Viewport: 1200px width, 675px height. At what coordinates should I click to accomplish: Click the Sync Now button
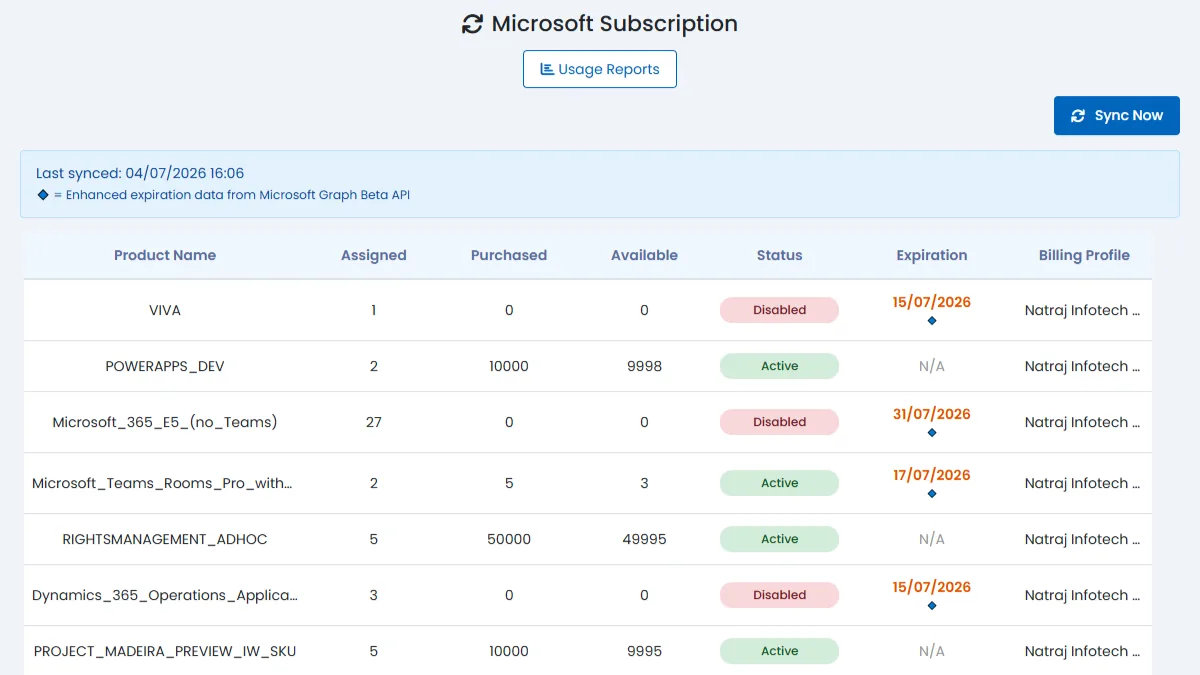tap(1117, 116)
